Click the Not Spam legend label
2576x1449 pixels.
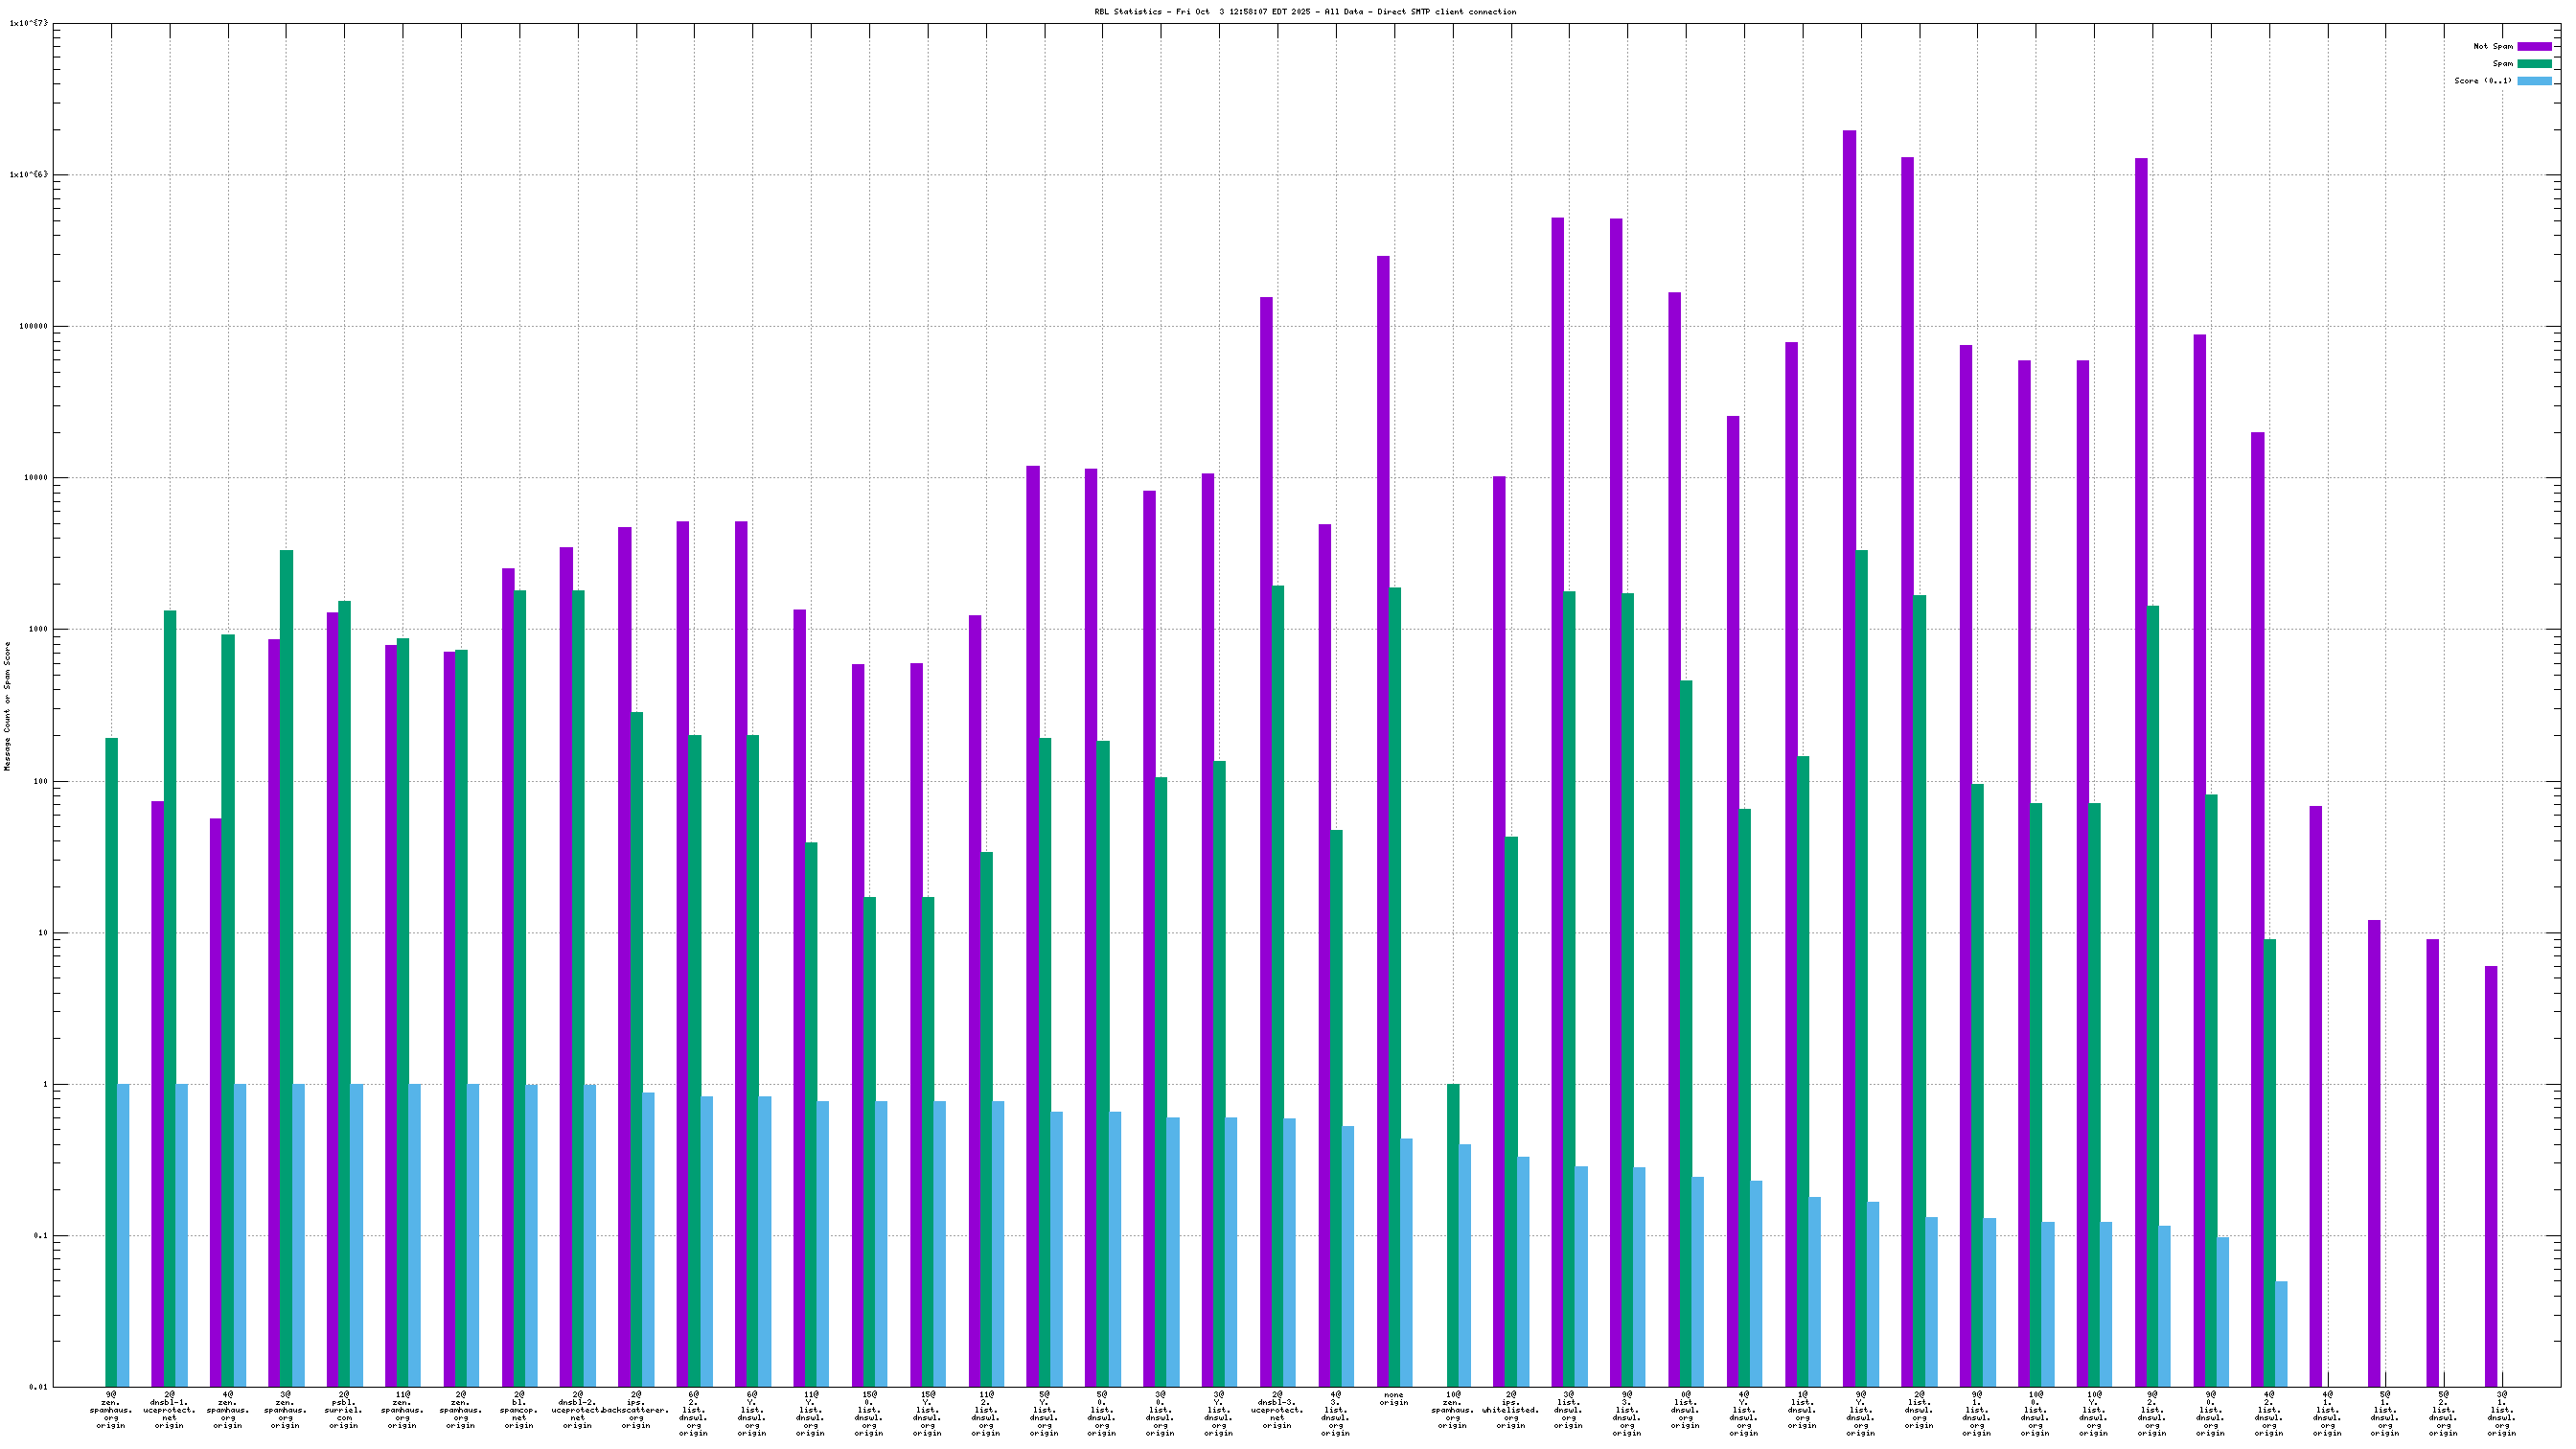tap(2492, 46)
